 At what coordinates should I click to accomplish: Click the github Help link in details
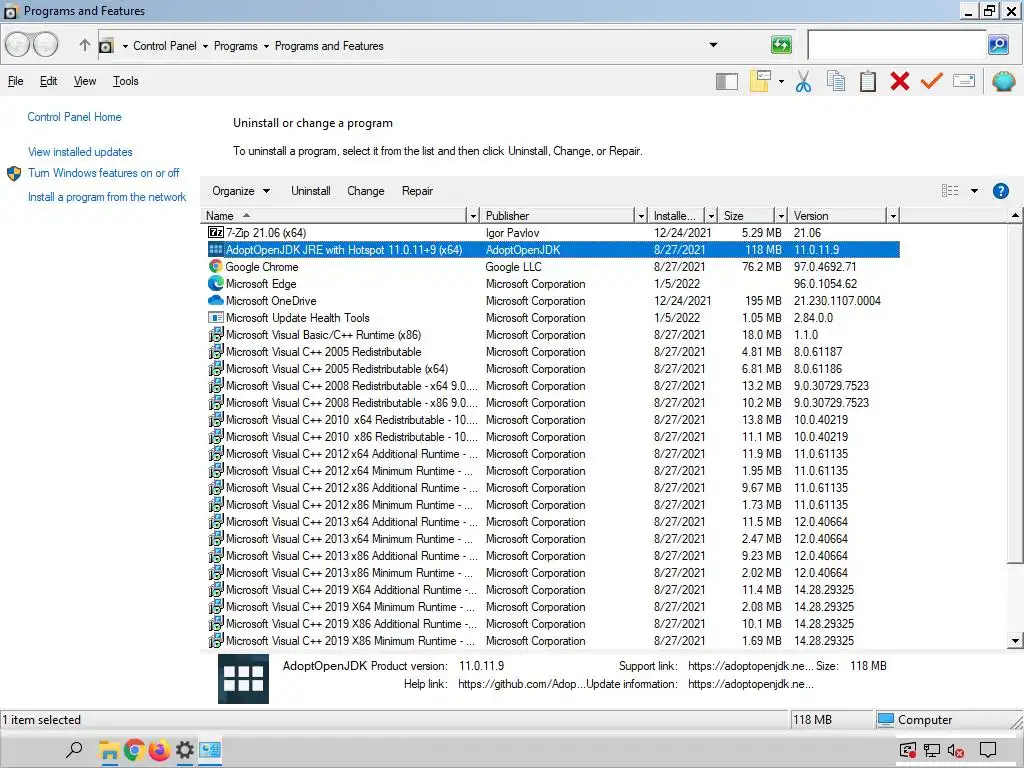[x=521, y=684]
